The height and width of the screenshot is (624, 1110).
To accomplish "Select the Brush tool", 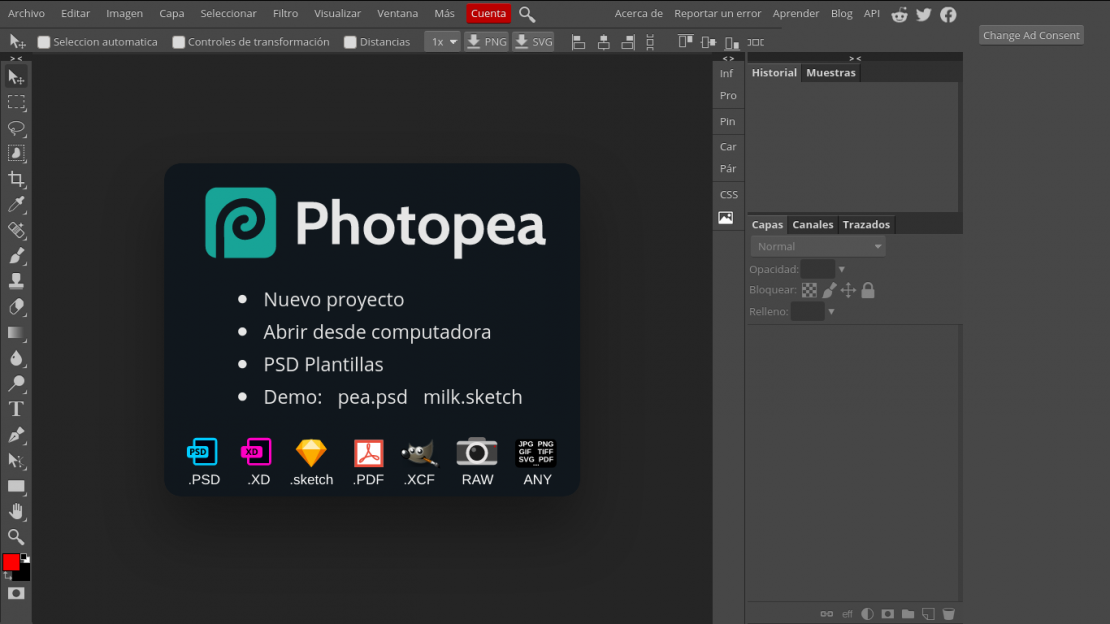I will pyautogui.click(x=15, y=256).
